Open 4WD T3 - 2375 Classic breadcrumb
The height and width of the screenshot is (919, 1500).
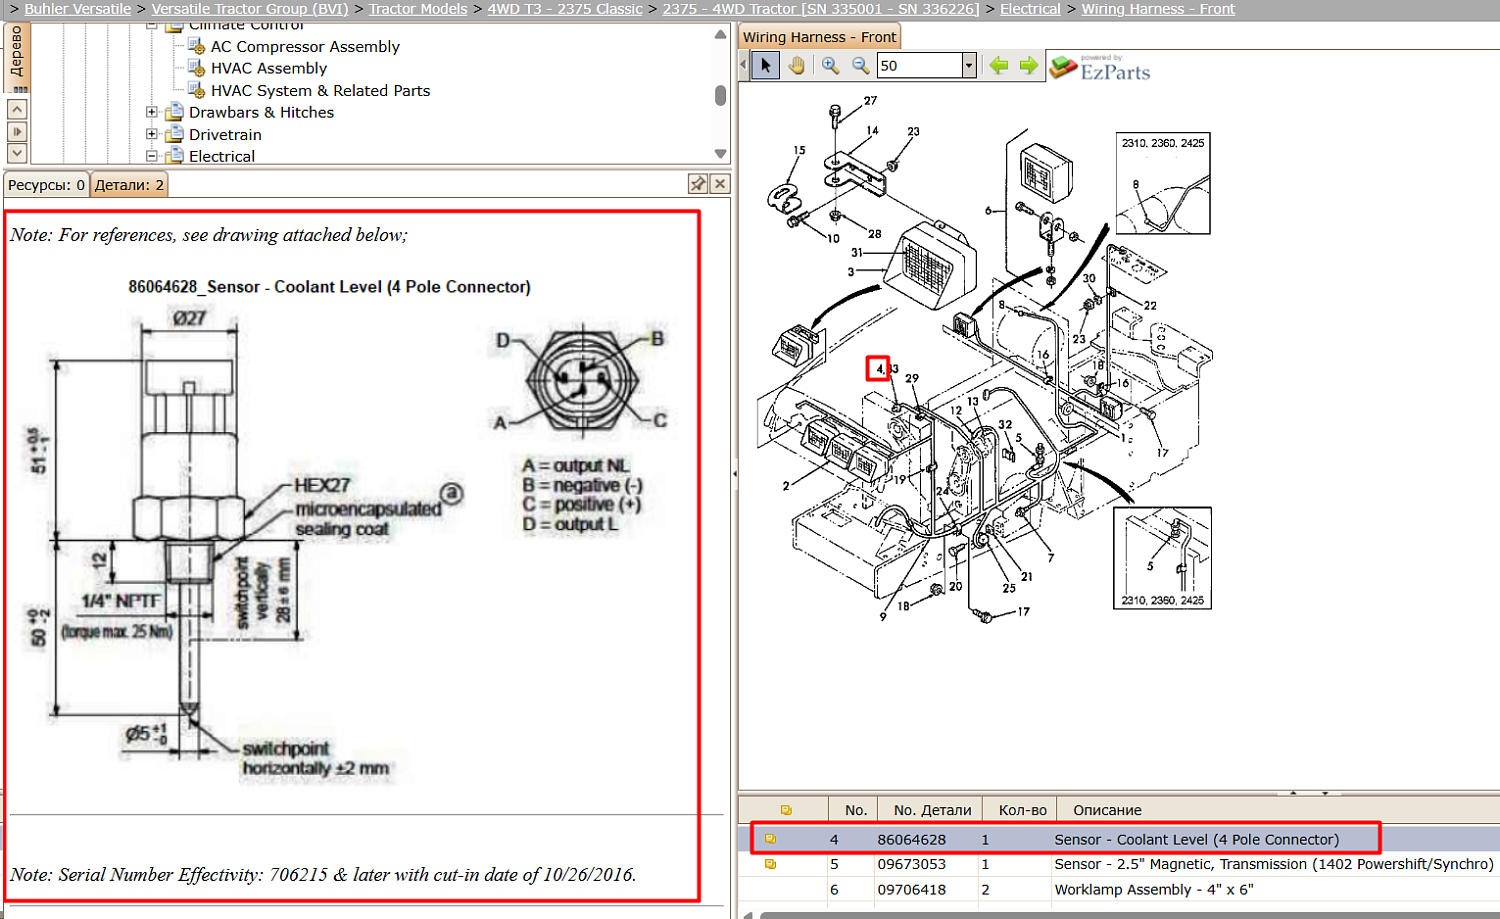click(x=565, y=9)
